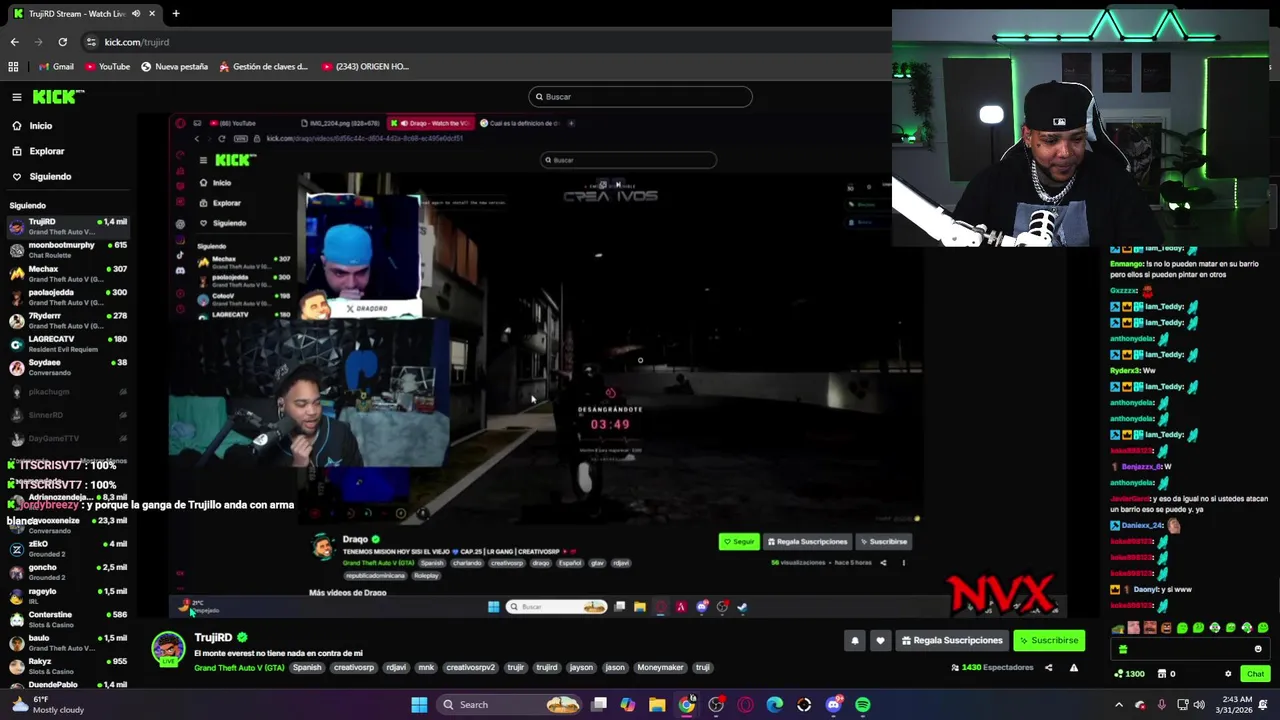Click the Buscar search field
This screenshot has height=720, width=1280.
(x=640, y=97)
